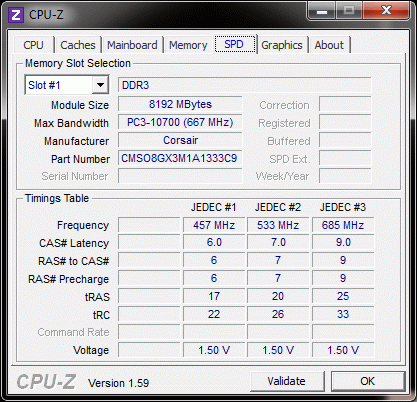Click JEDEC #2 RAS# Precharge value 7
Screen dimensions: 417x402
278,278
